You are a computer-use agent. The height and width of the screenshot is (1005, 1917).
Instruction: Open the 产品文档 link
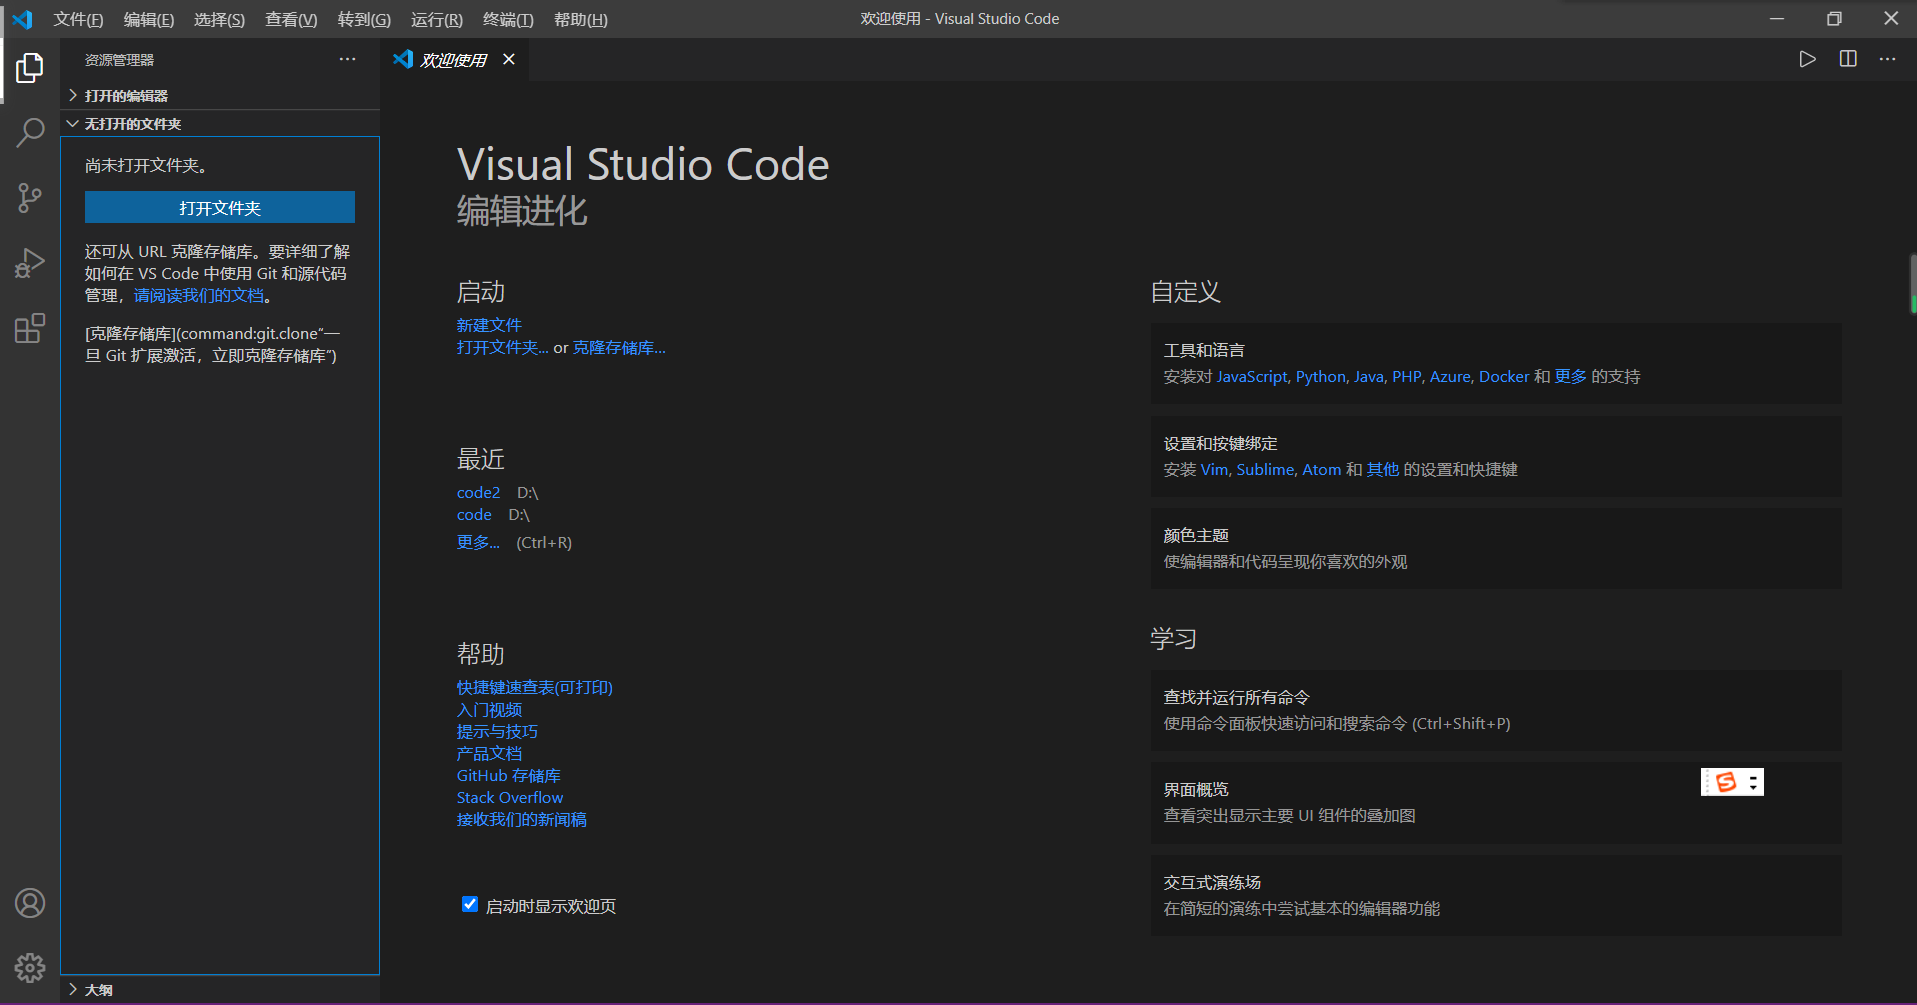(x=489, y=753)
